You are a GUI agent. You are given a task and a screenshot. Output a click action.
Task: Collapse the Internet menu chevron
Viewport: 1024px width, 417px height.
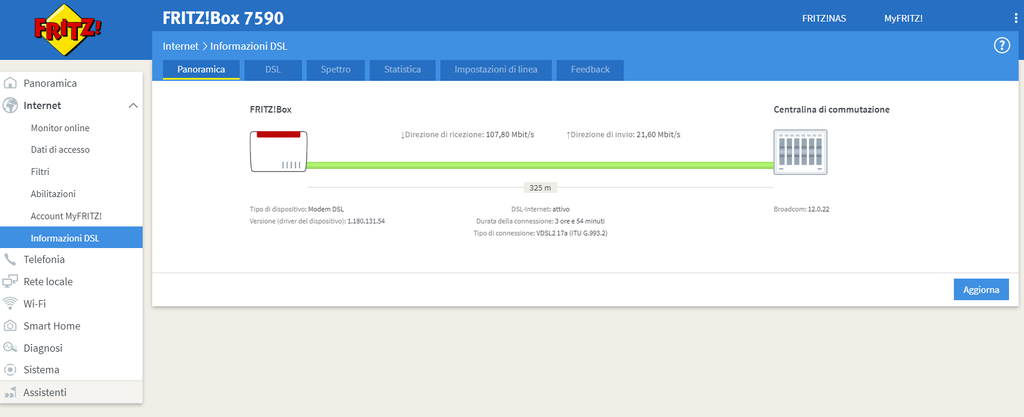133,105
